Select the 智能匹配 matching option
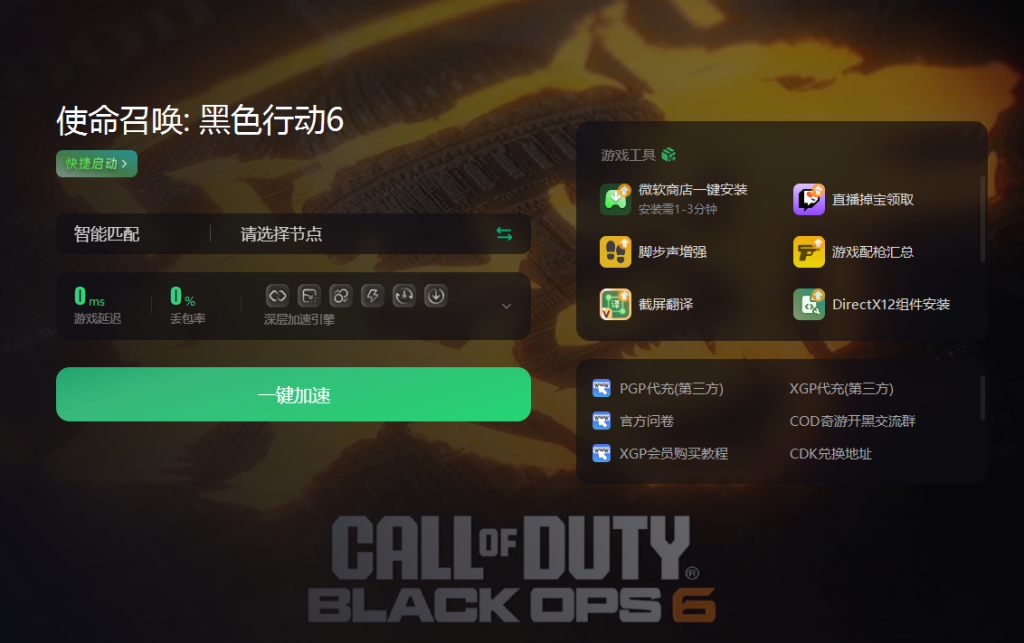Screen dimensions: 1024x643 pos(106,234)
